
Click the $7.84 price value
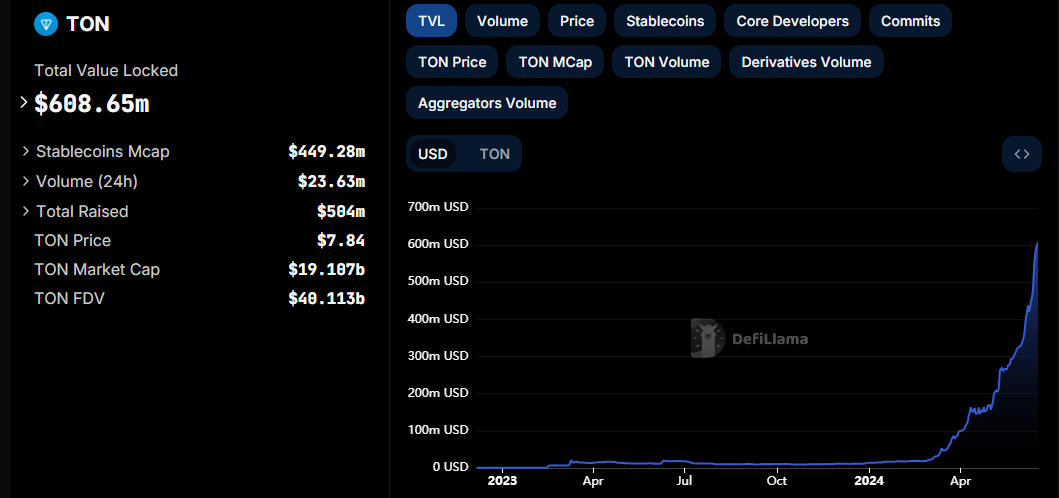pos(341,241)
